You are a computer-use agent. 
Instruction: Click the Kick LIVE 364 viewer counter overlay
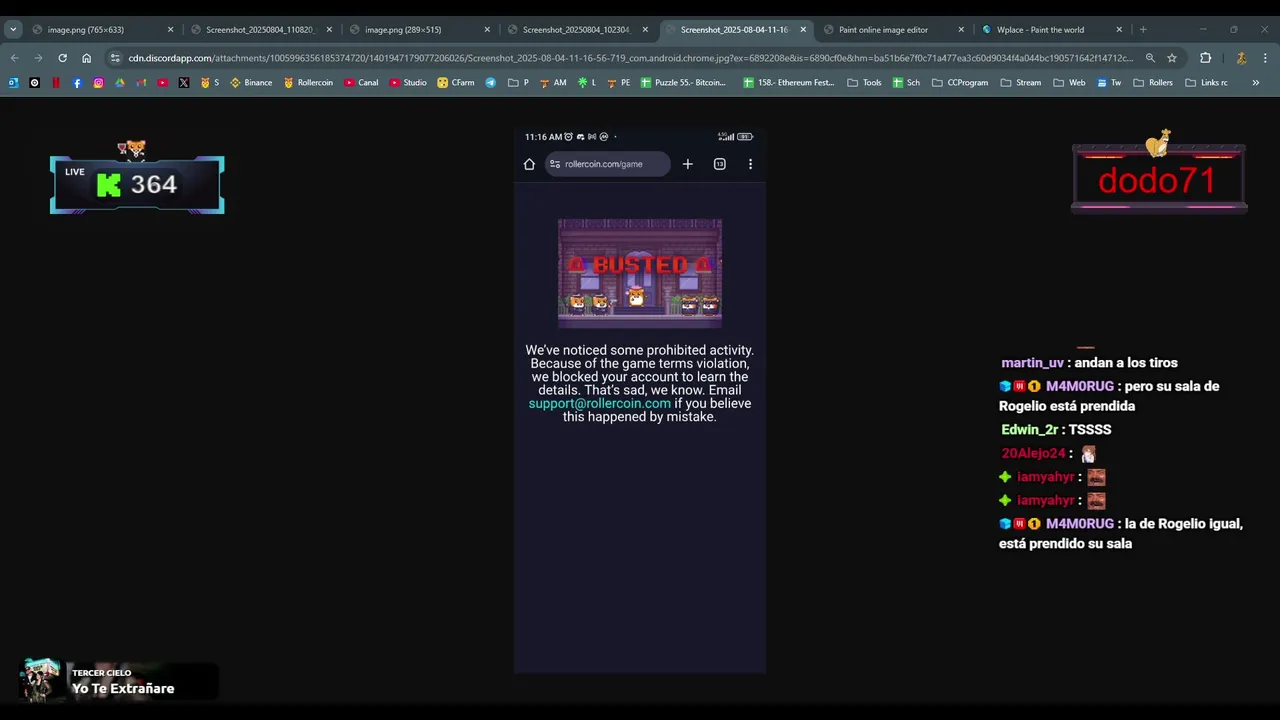pyautogui.click(x=137, y=184)
